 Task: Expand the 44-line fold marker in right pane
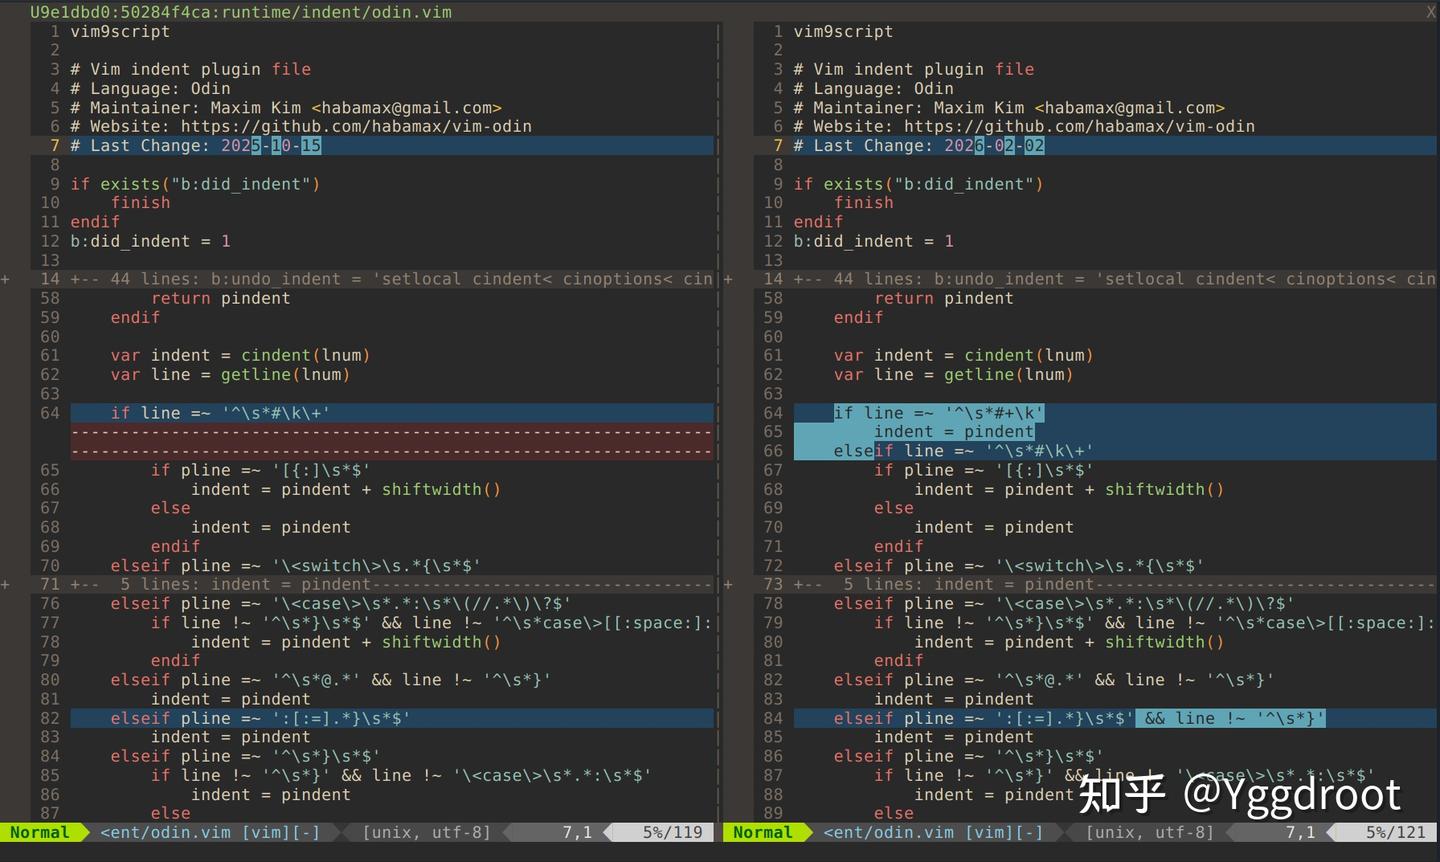coord(728,279)
